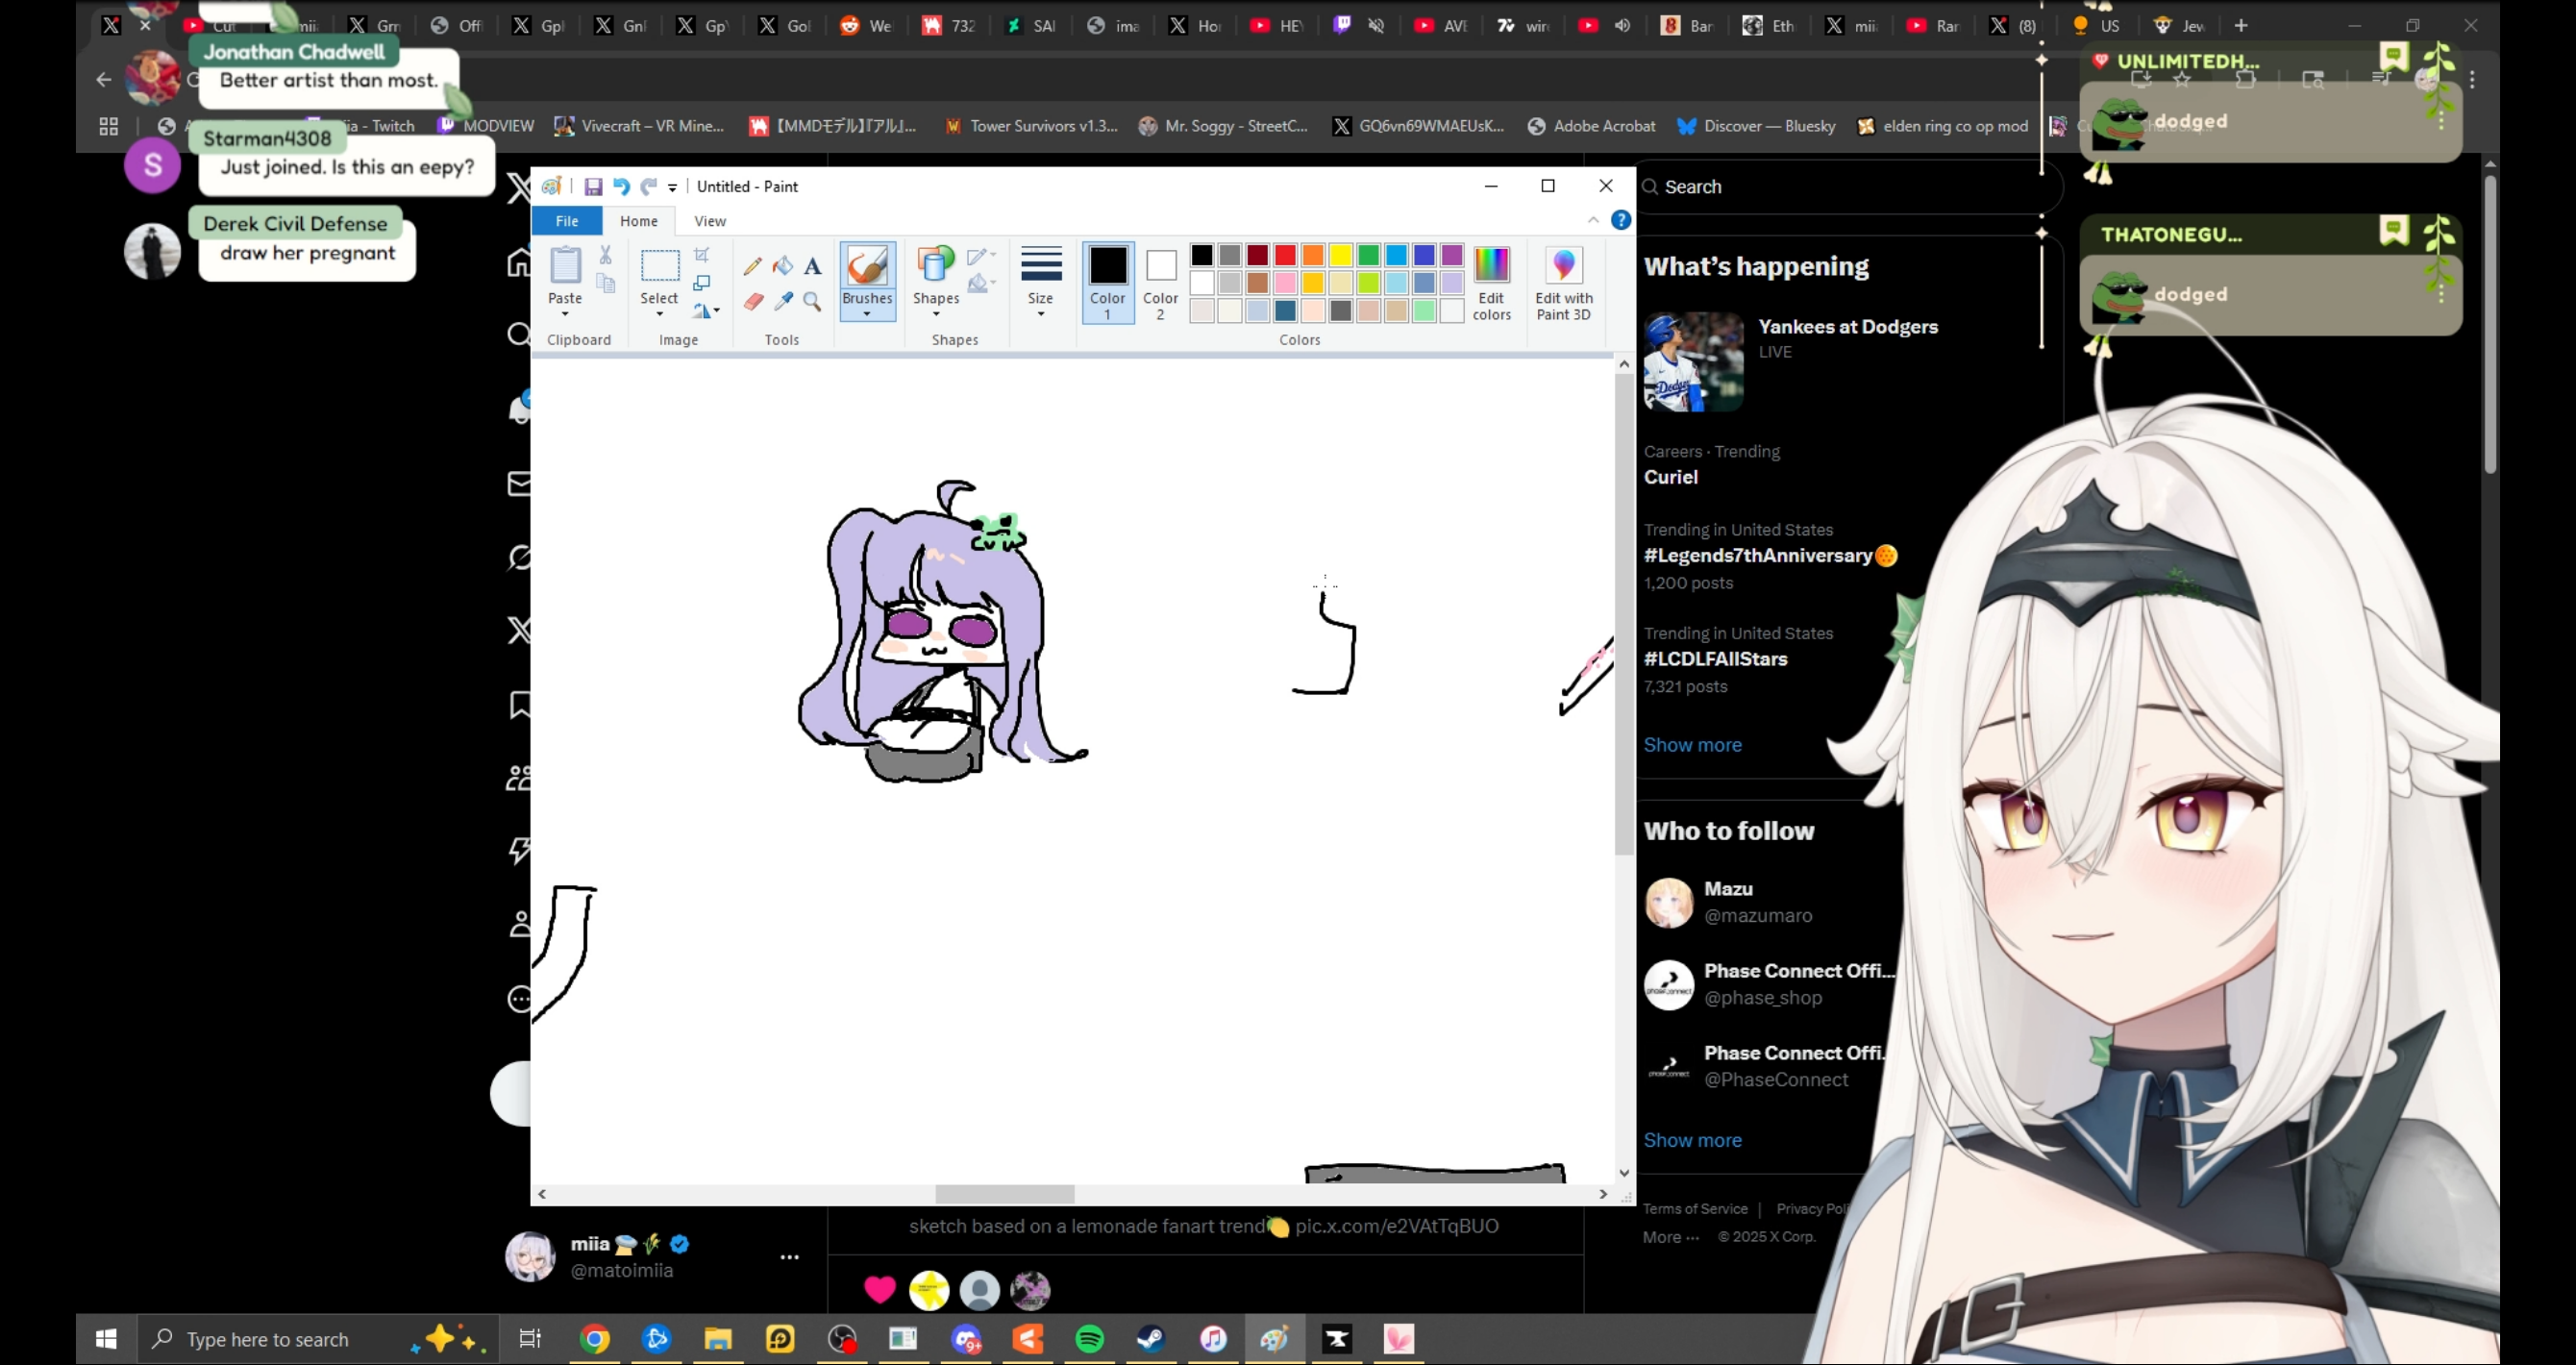
Task: Select the Eraser tool
Action: 753,302
